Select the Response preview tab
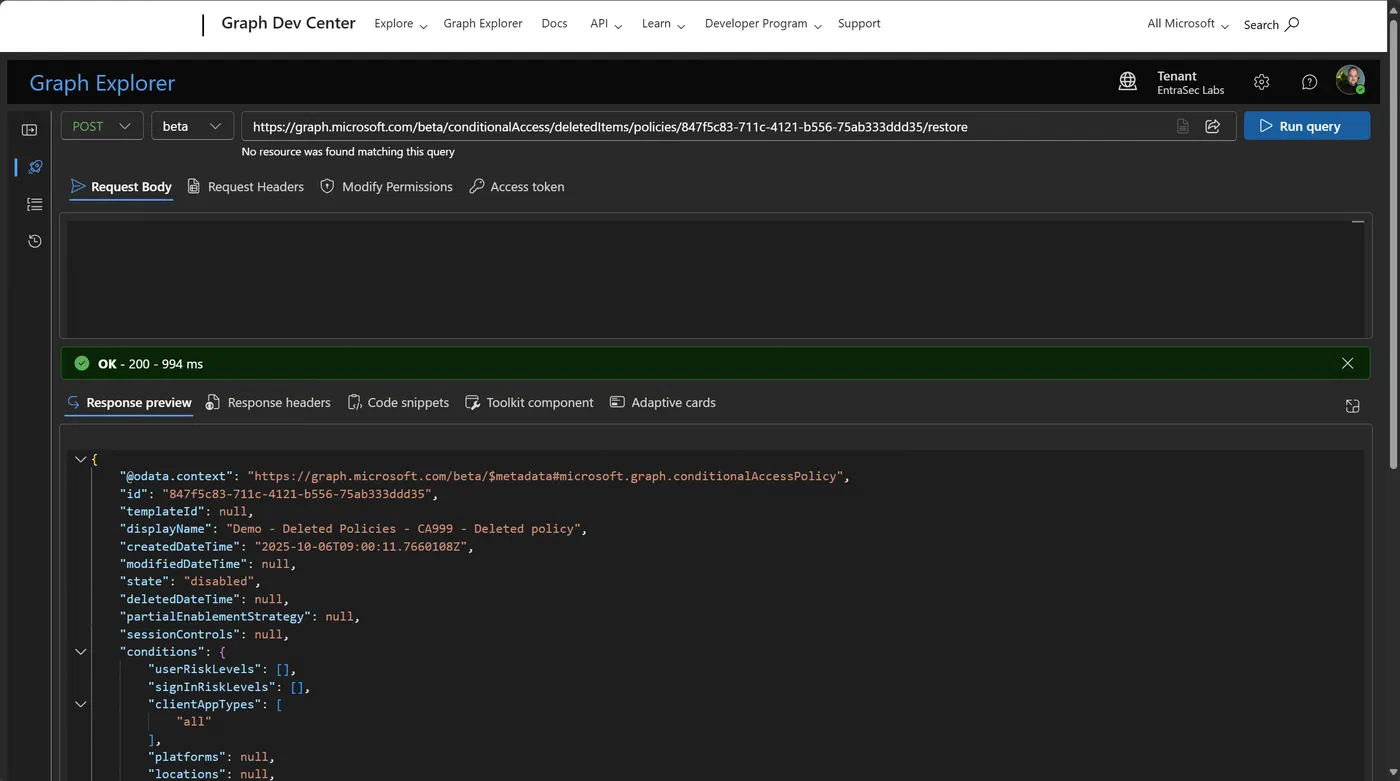This screenshot has width=1400, height=781. click(129, 402)
